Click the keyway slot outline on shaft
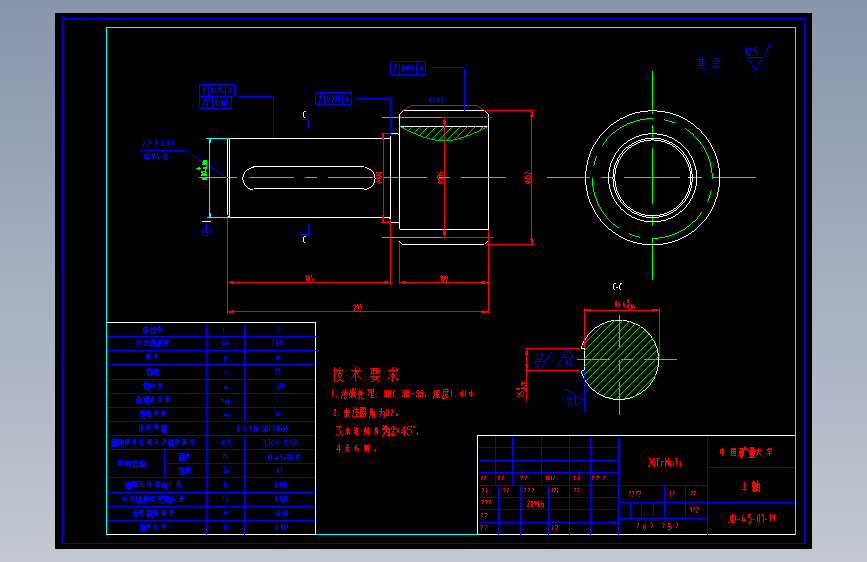This screenshot has height=562, width=867. (x=309, y=178)
